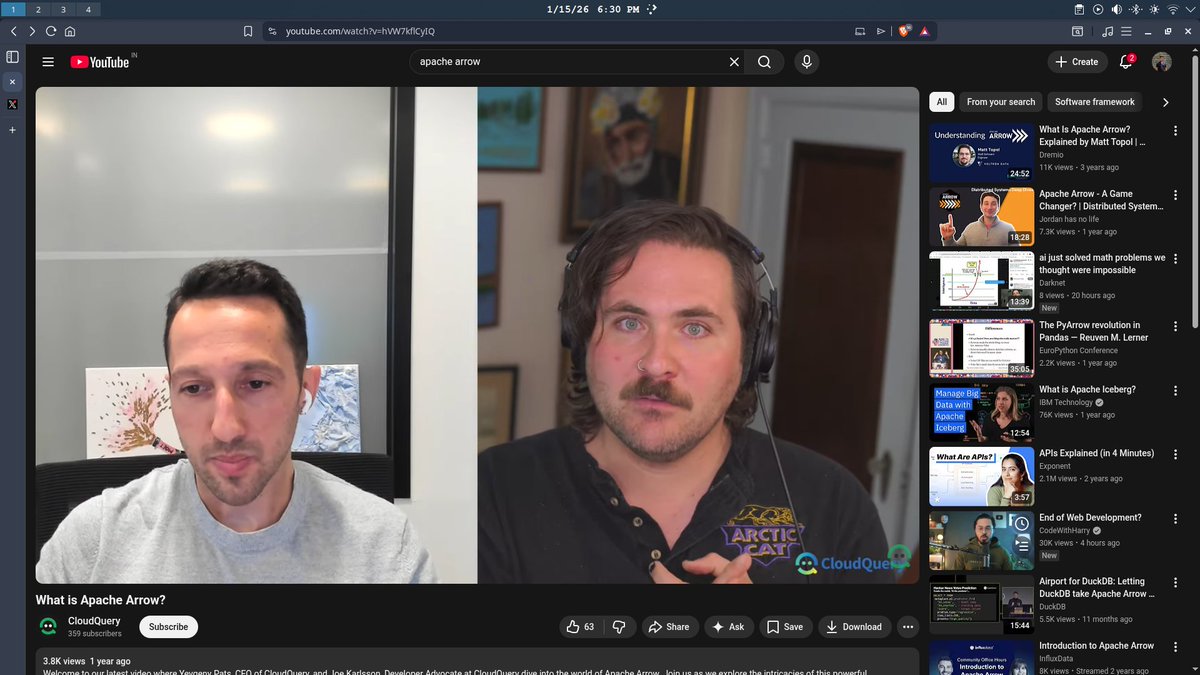Open the clock 1/15/26 6:30 PM

(x=594, y=9)
